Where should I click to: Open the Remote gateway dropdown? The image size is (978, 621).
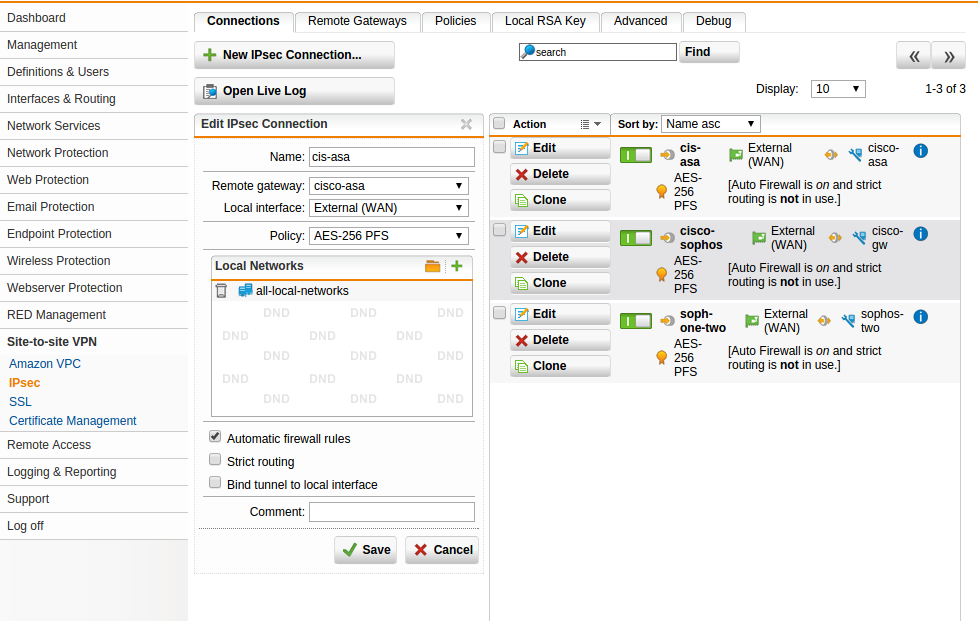click(388, 186)
